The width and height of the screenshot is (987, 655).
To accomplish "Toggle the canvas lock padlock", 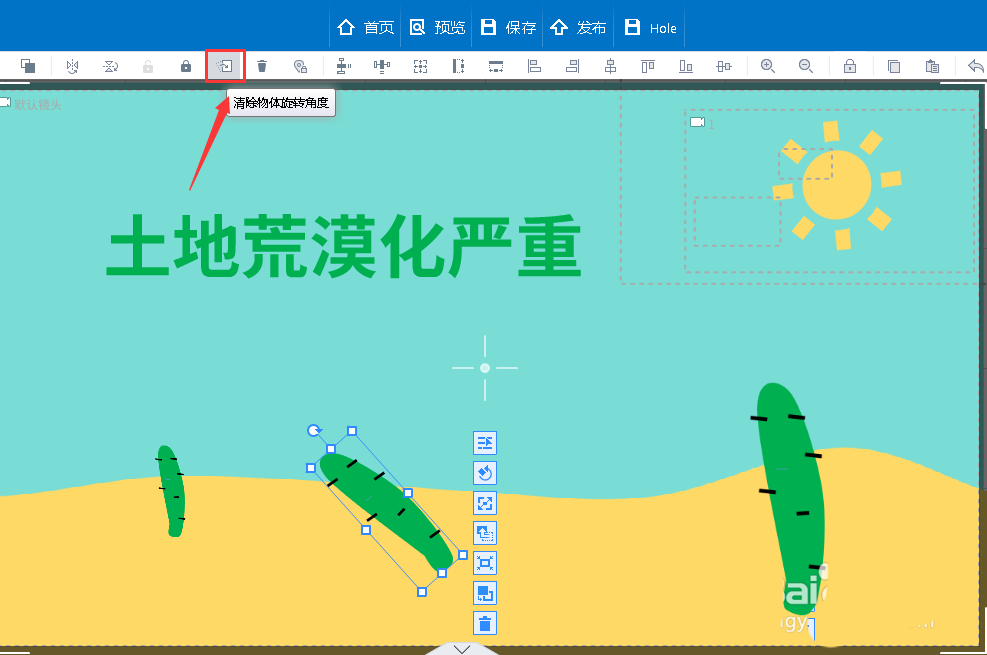I will click(x=850, y=66).
